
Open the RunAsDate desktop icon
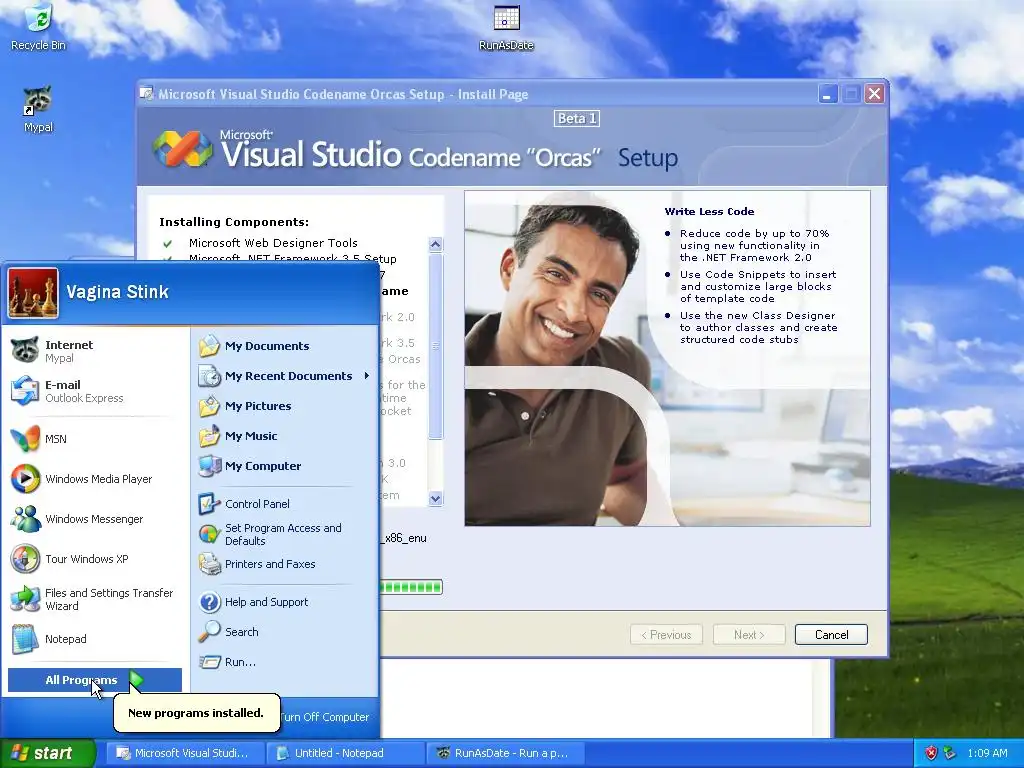pyautogui.click(x=506, y=28)
